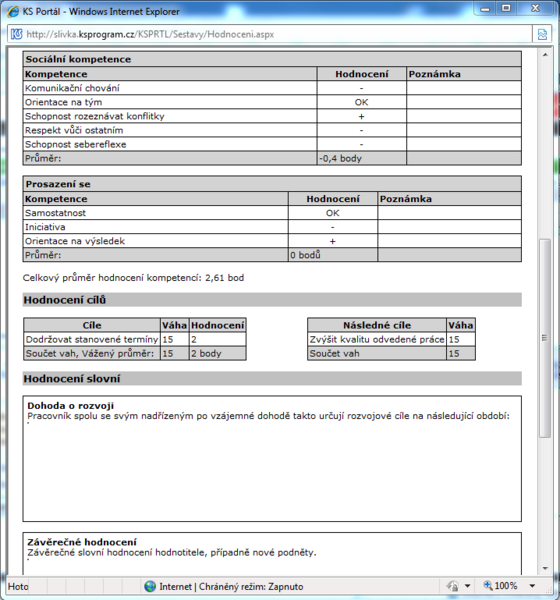Viewport: 560px width, 600px height.
Task: Click the plus rating for Schopnost rozeznávat konflikty
Action: click(x=361, y=116)
